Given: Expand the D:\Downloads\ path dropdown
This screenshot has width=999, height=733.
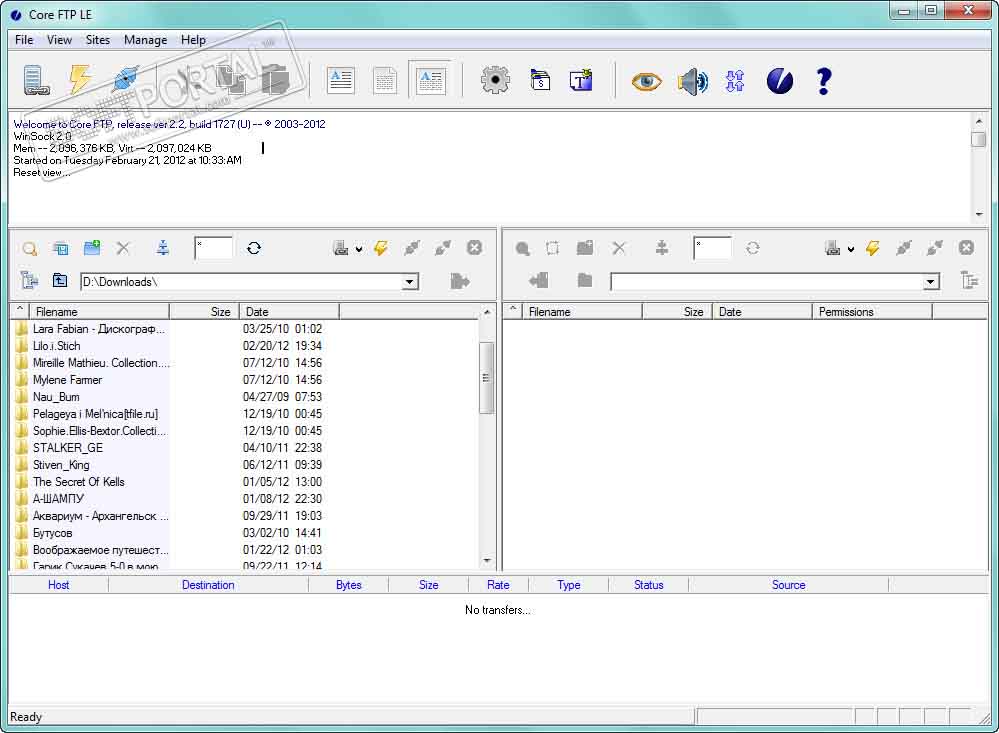Looking at the screenshot, I should pos(410,282).
